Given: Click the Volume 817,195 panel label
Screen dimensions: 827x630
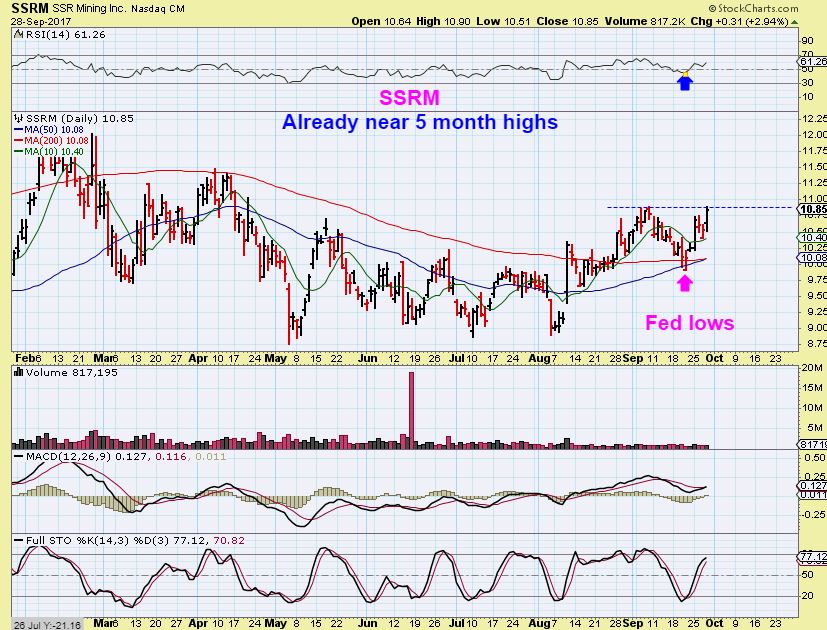Looking at the screenshot, I should [x=71, y=373].
